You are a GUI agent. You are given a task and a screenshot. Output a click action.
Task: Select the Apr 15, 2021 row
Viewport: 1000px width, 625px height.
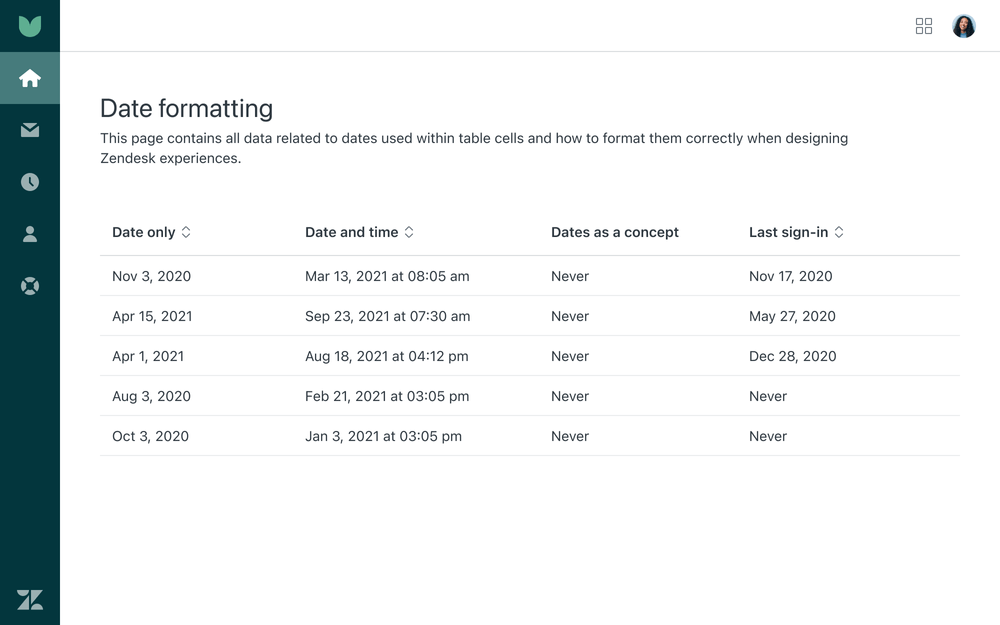click(152, 316)
